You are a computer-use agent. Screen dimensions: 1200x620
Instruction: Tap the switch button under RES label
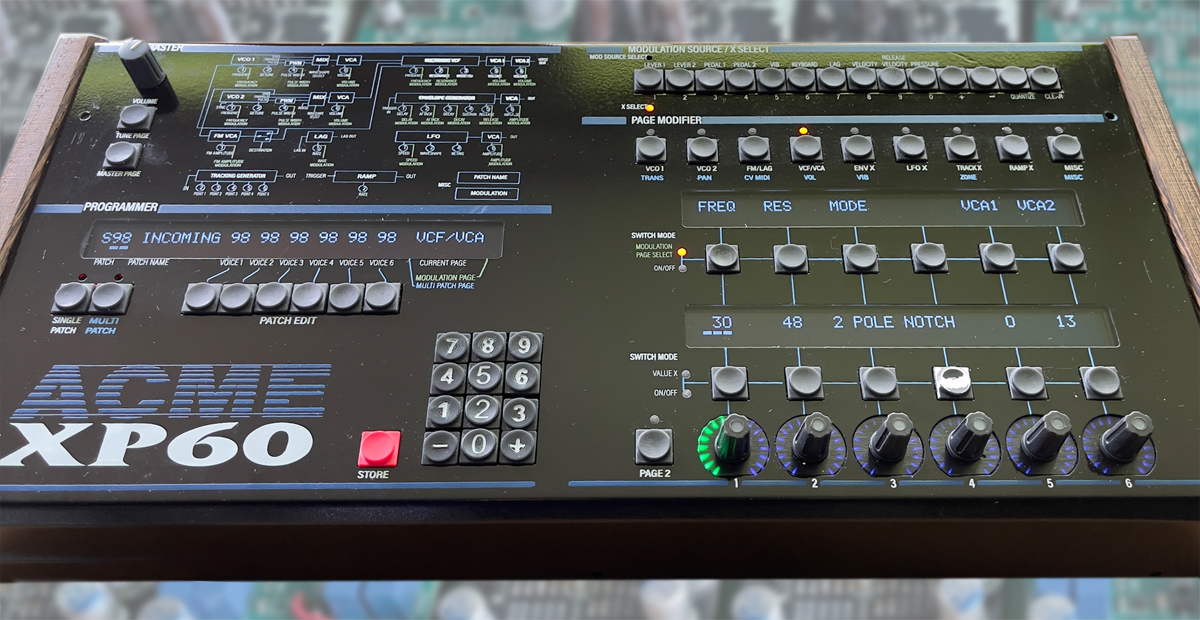[x=792, y=258]
